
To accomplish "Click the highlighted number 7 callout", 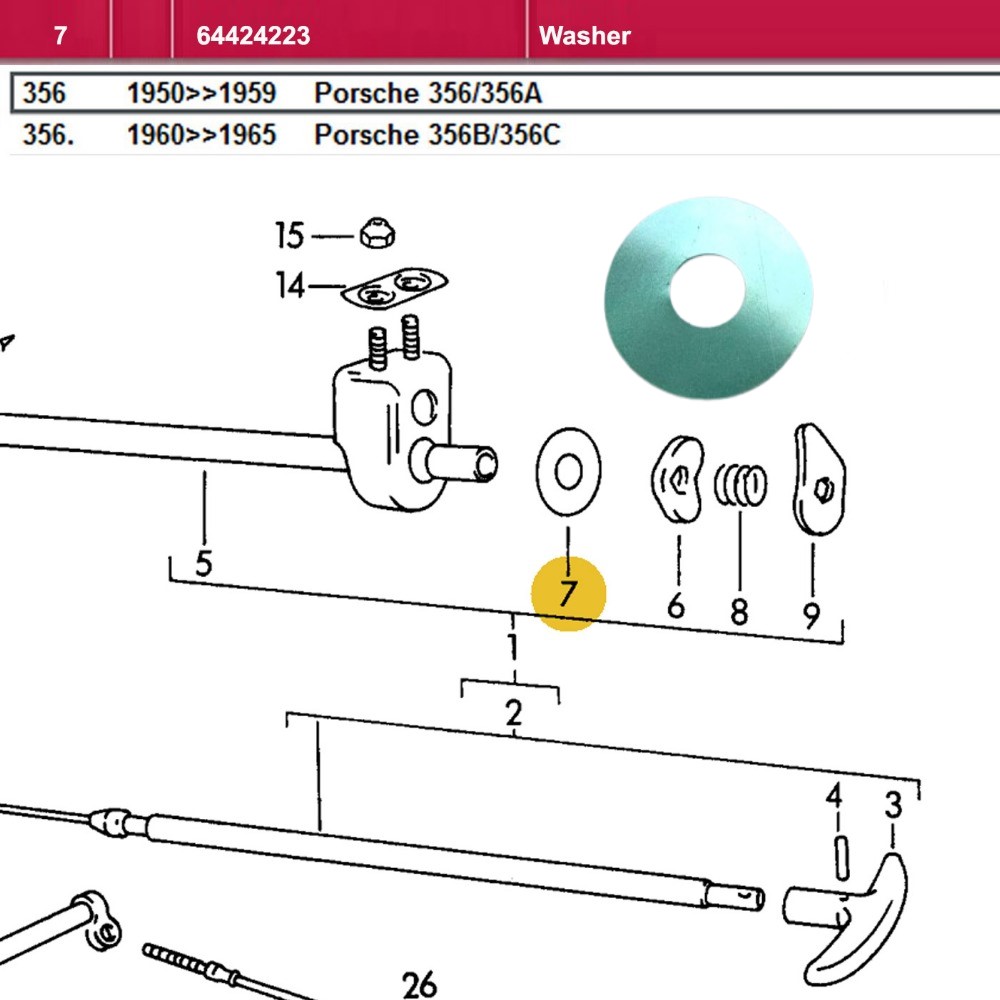I will click(x=568, y=595).
